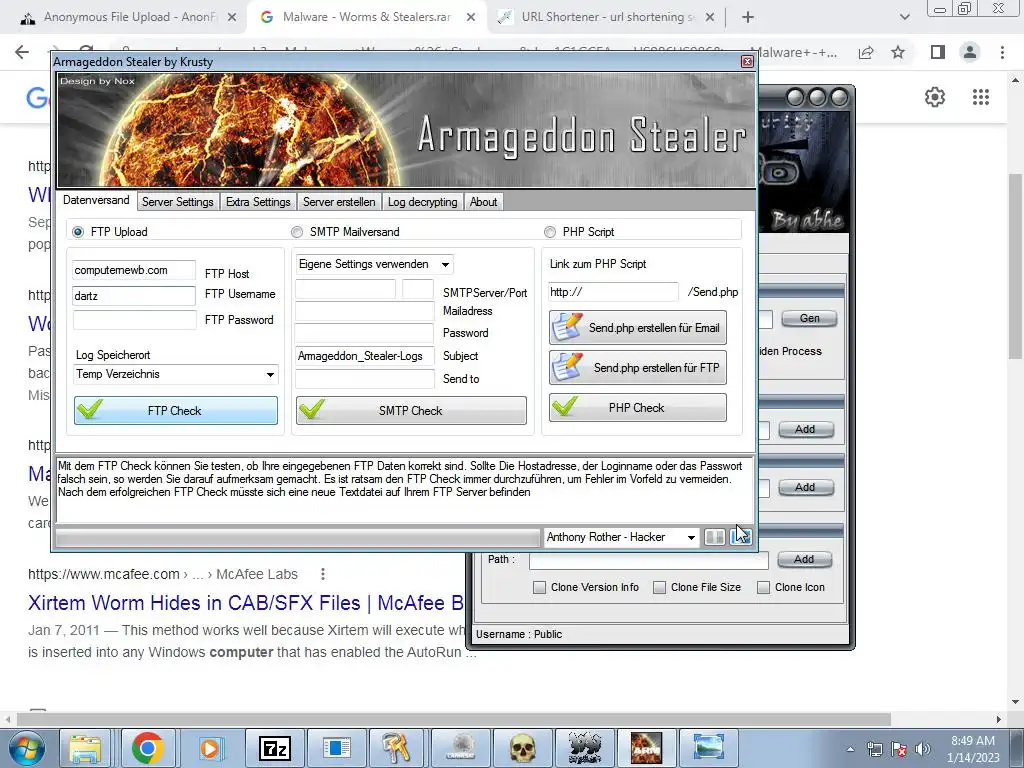Click the browser horizontal scrollbar
The width and height of the screenshot is (1024, 768).
coord(454,719)
